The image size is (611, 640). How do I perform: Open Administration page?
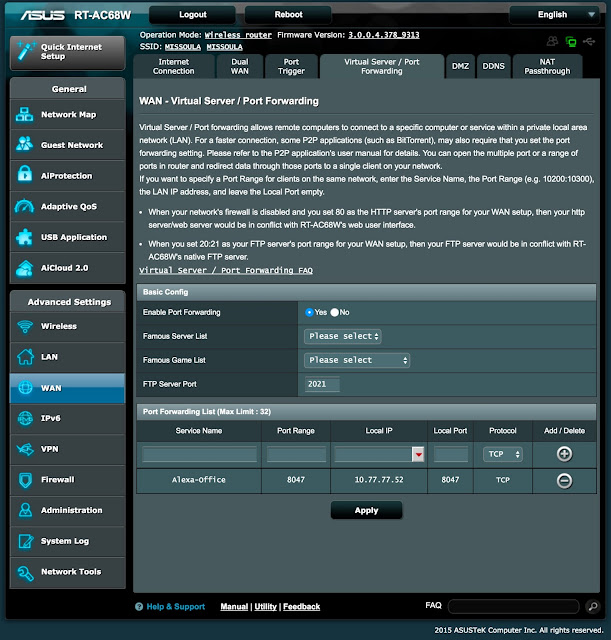[x=67, y=510]
